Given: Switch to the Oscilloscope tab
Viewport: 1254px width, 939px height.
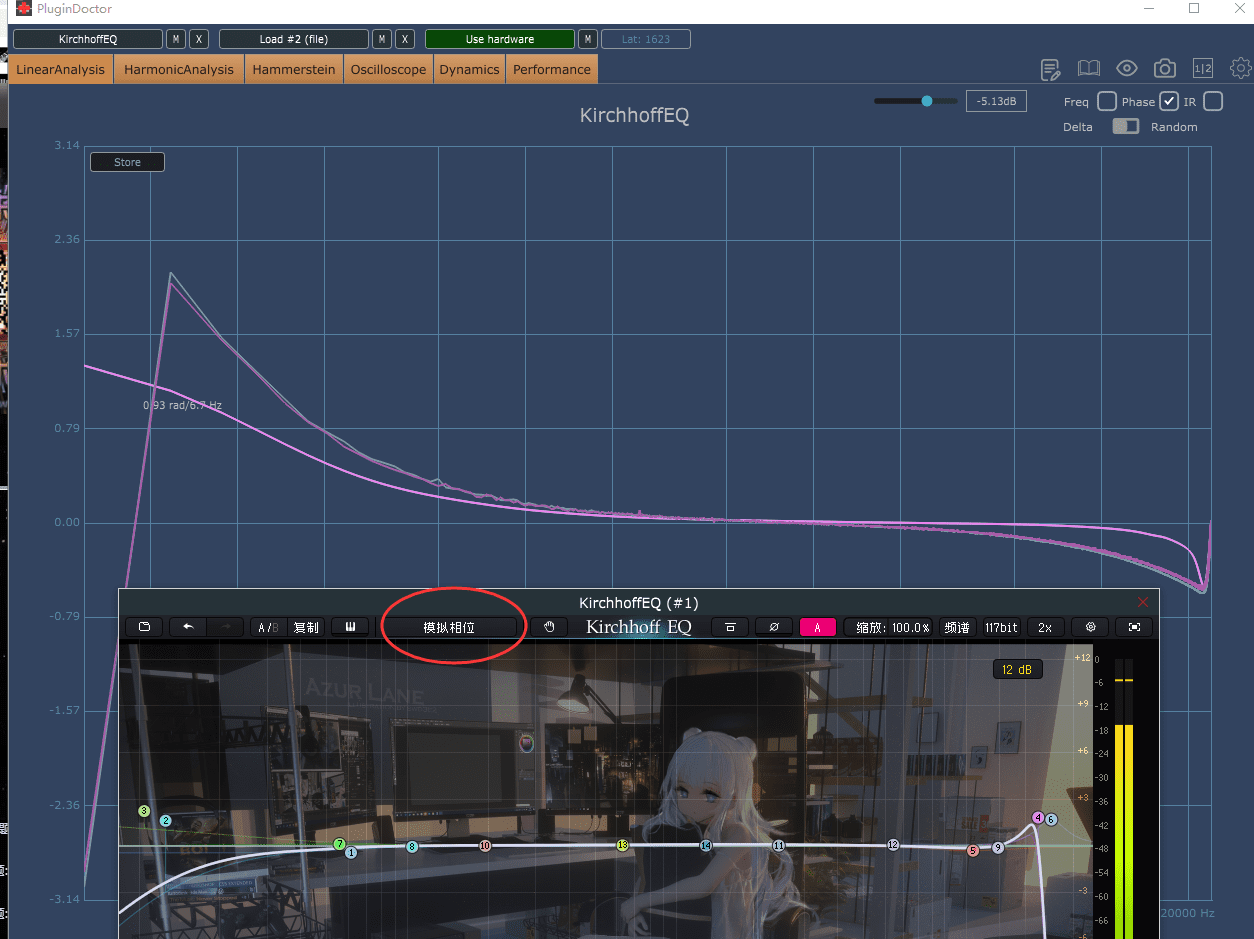Looking at the screenshot, I should 388,70.
